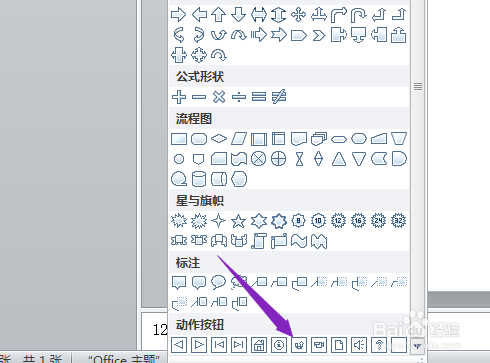Choose the Pentagon arrow shape
This screenshot has width=490, height=363.
(299, 35)
